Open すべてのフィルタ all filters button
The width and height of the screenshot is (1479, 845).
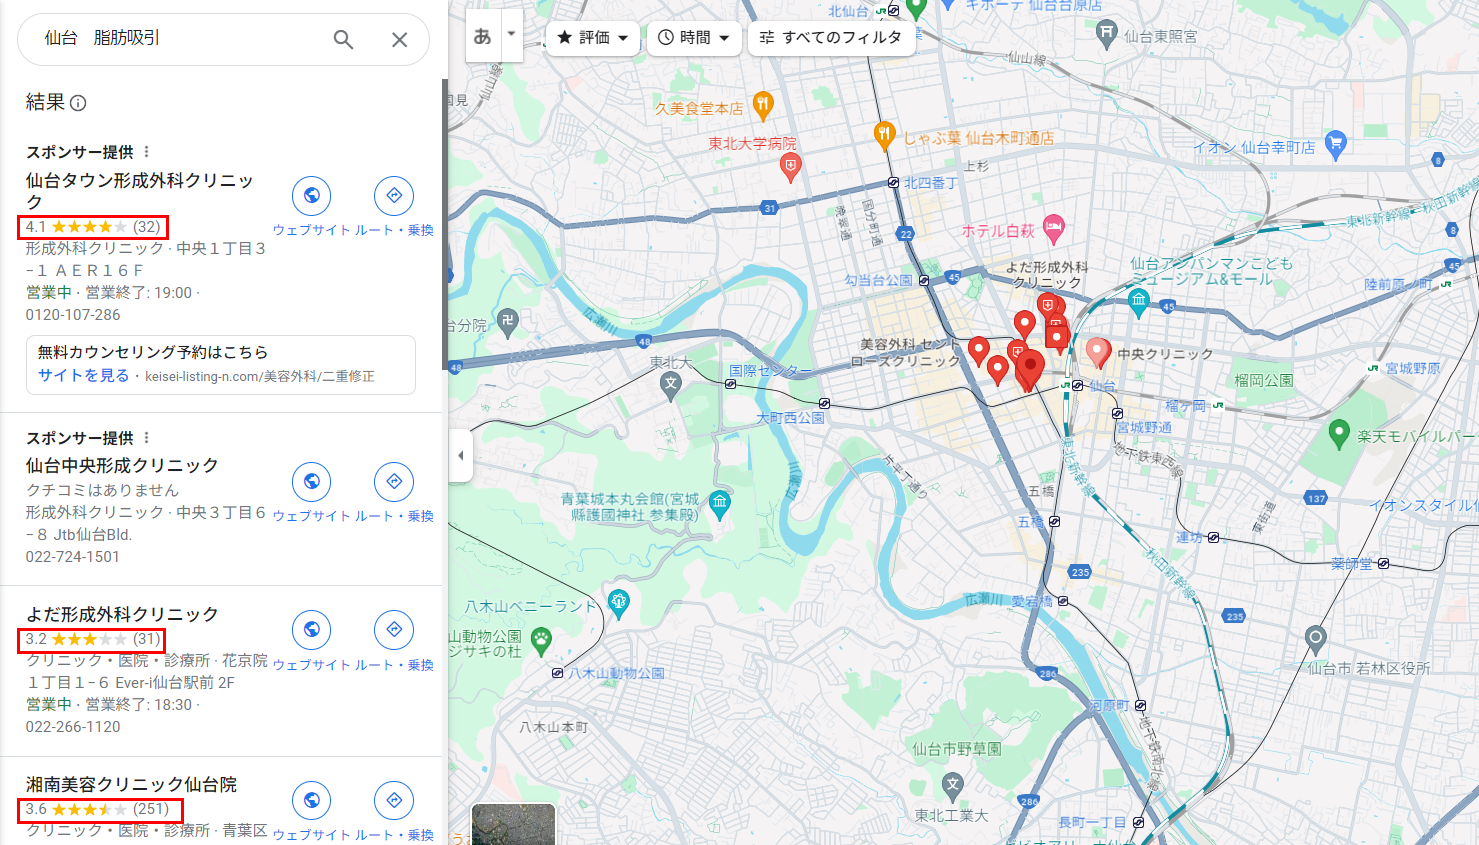pos(831,38)
